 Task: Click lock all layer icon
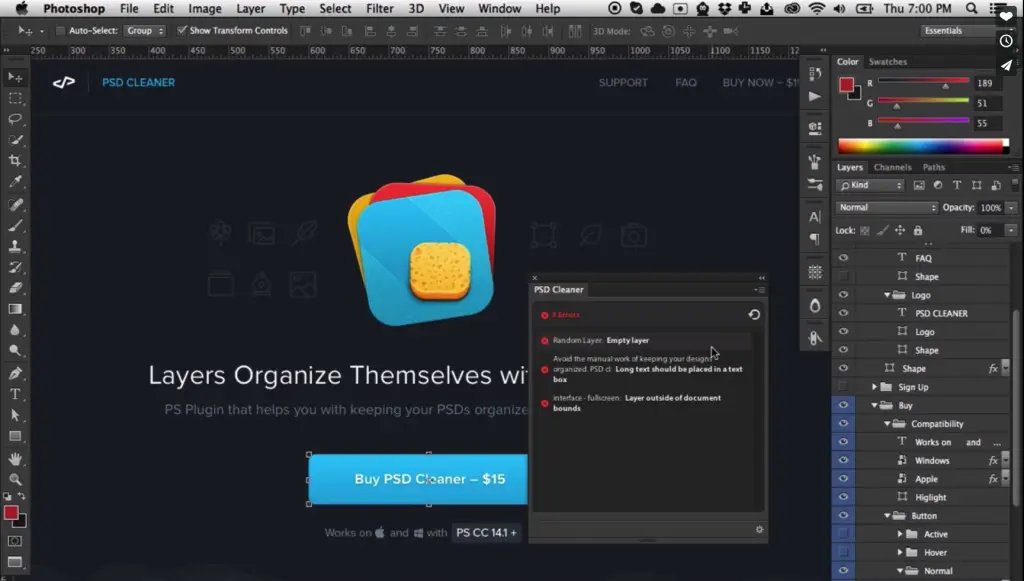click(x=918, y=230)
